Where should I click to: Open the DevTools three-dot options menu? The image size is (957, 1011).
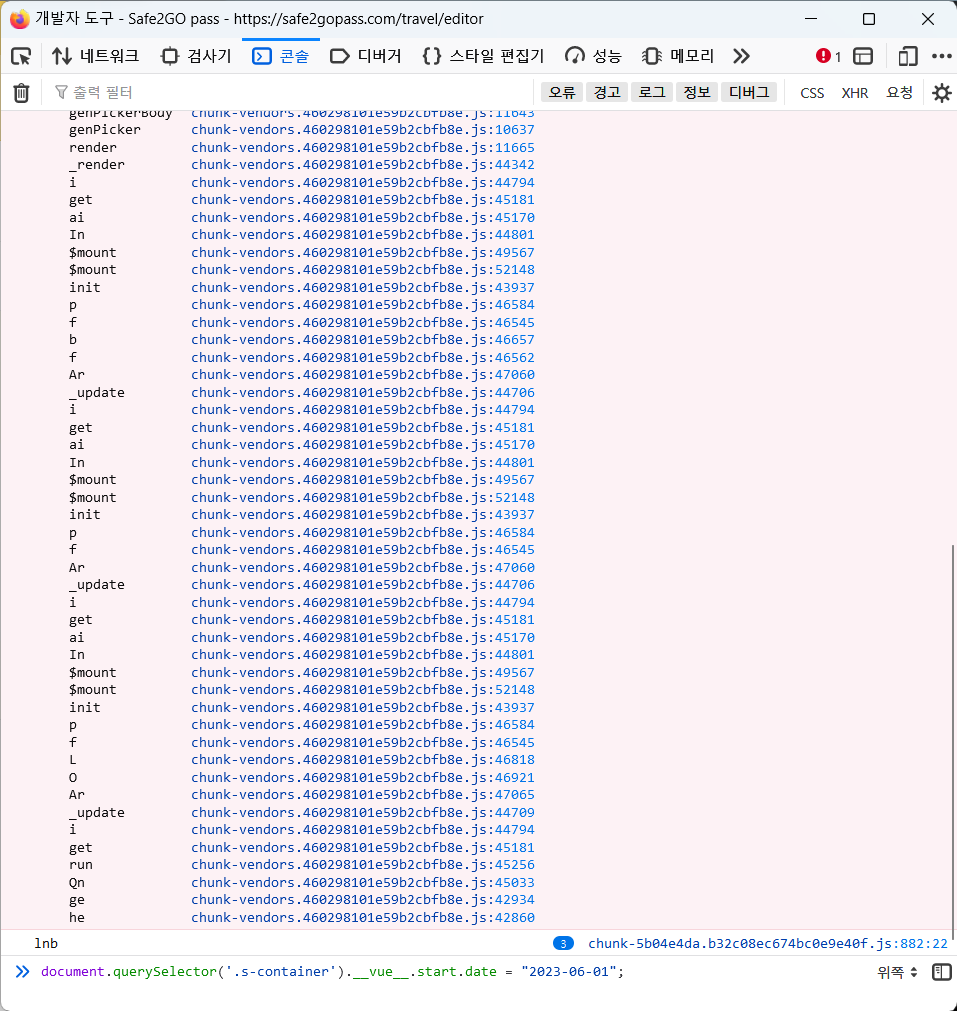(941, 56)
